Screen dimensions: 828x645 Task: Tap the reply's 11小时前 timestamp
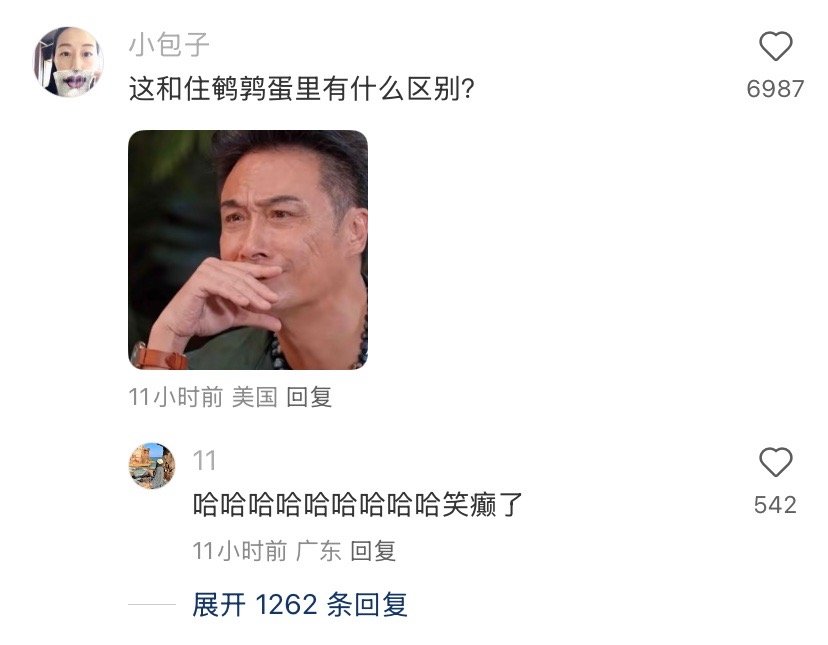tap(239, 551)
